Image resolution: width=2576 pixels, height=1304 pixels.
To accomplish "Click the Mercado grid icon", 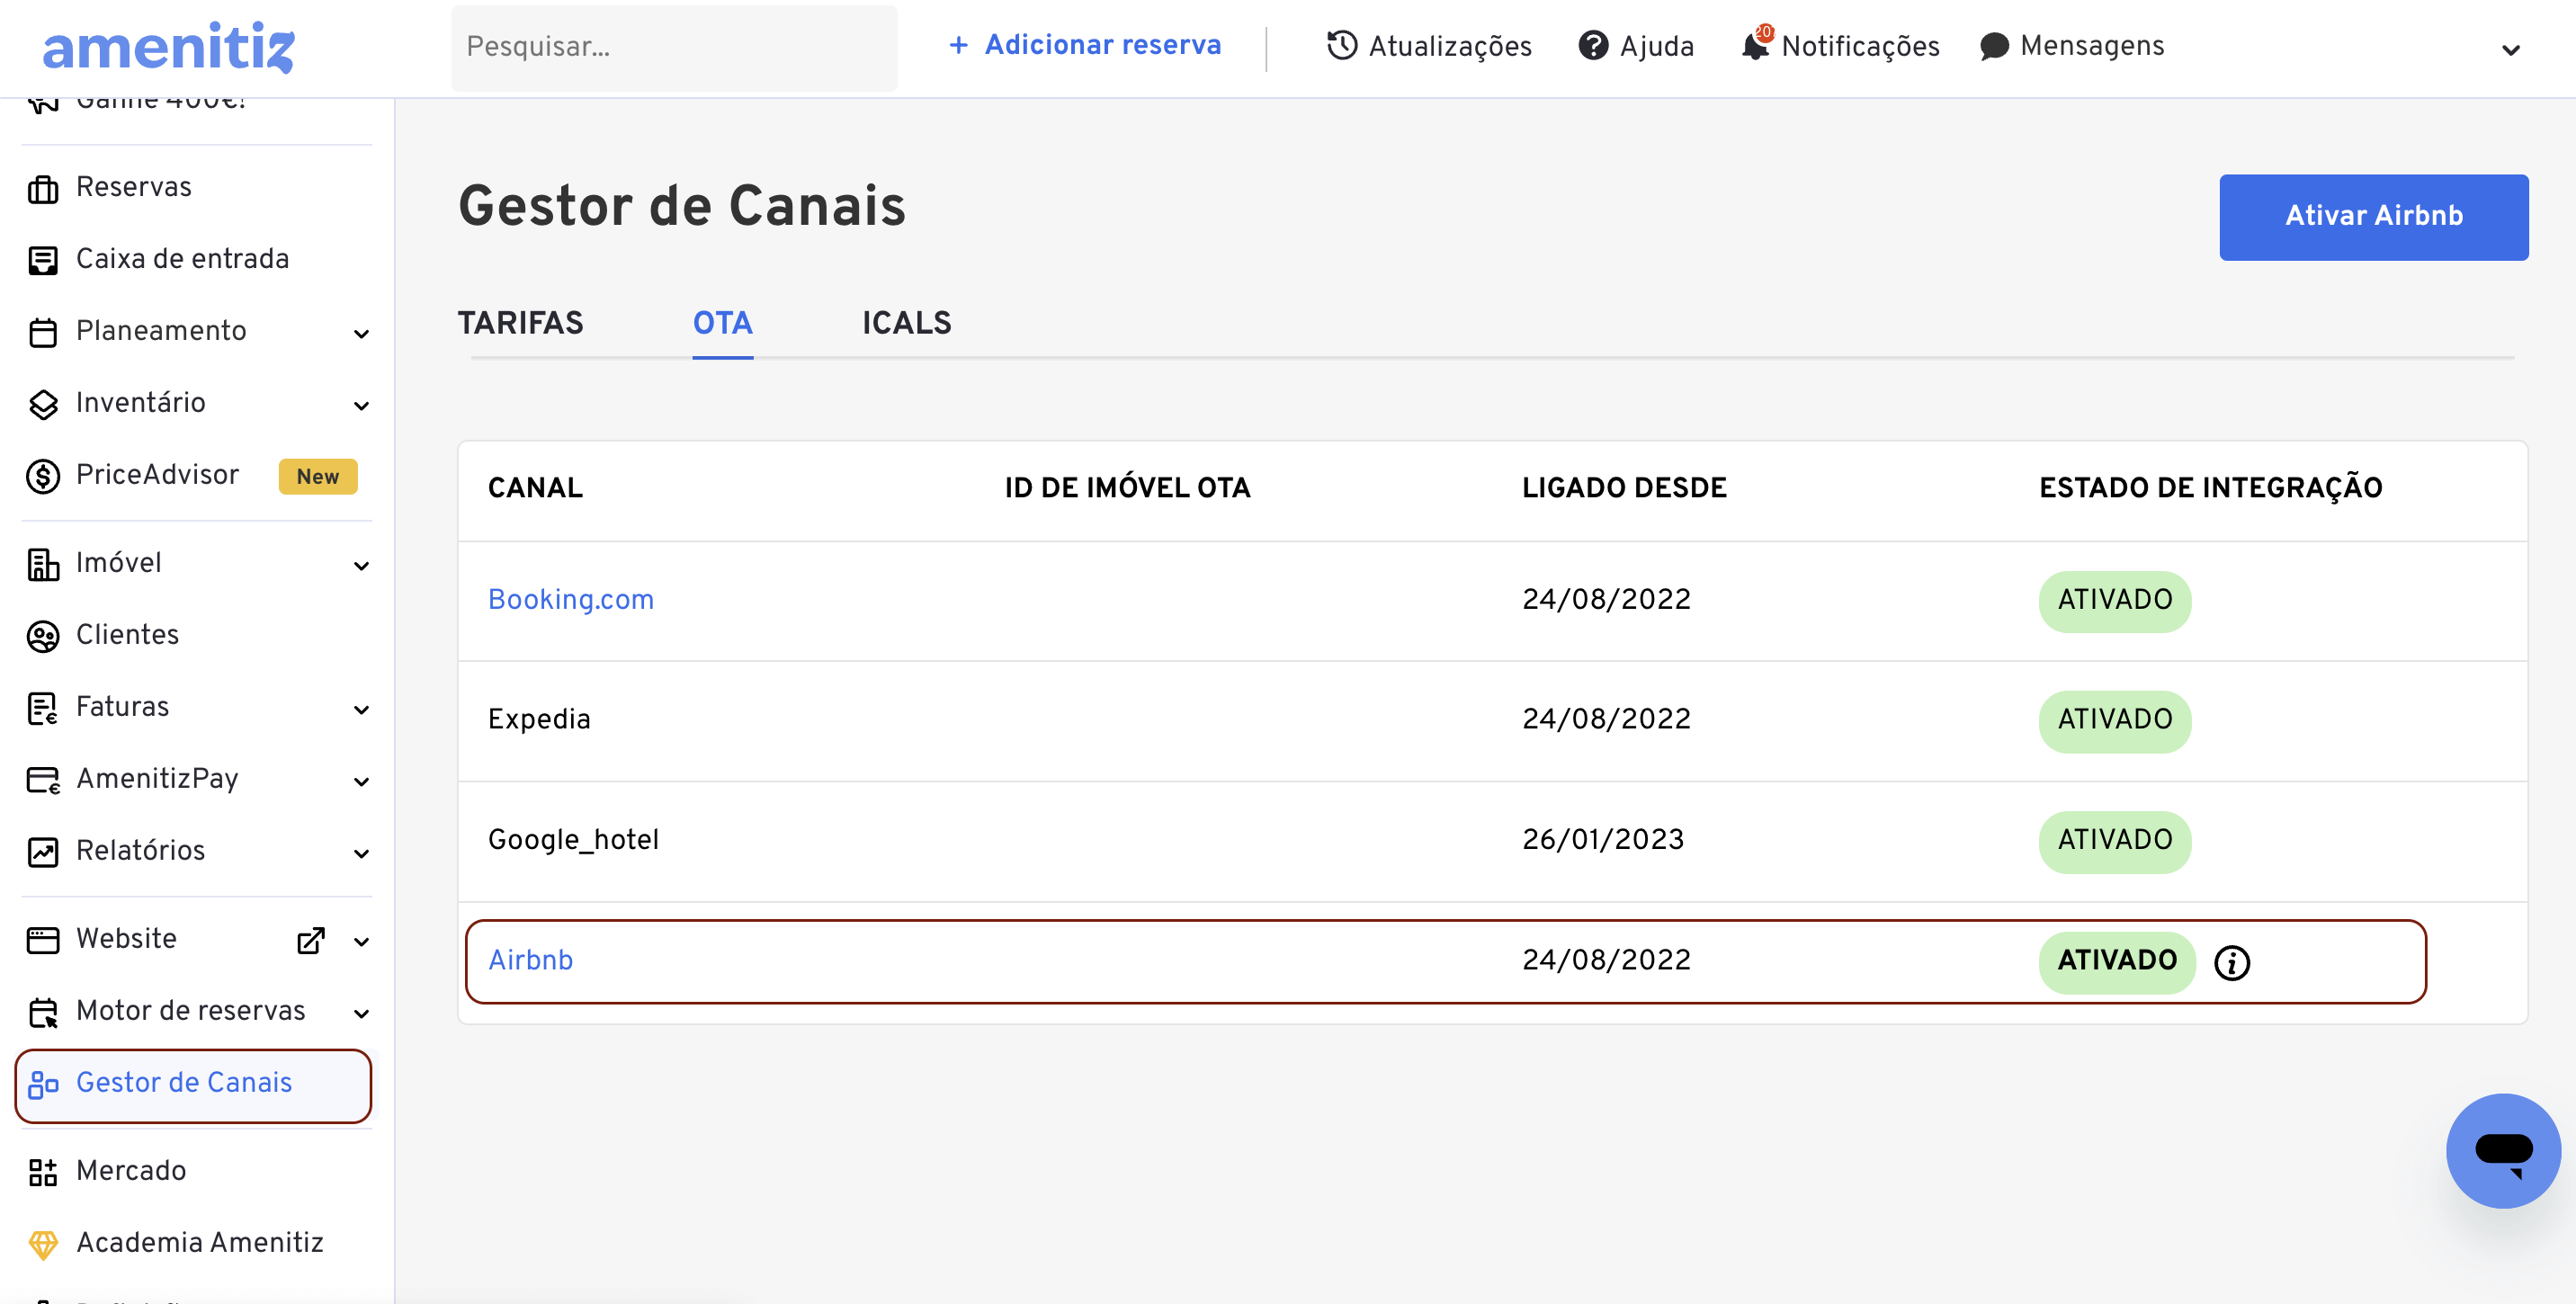I will [x=43, y=1172].
